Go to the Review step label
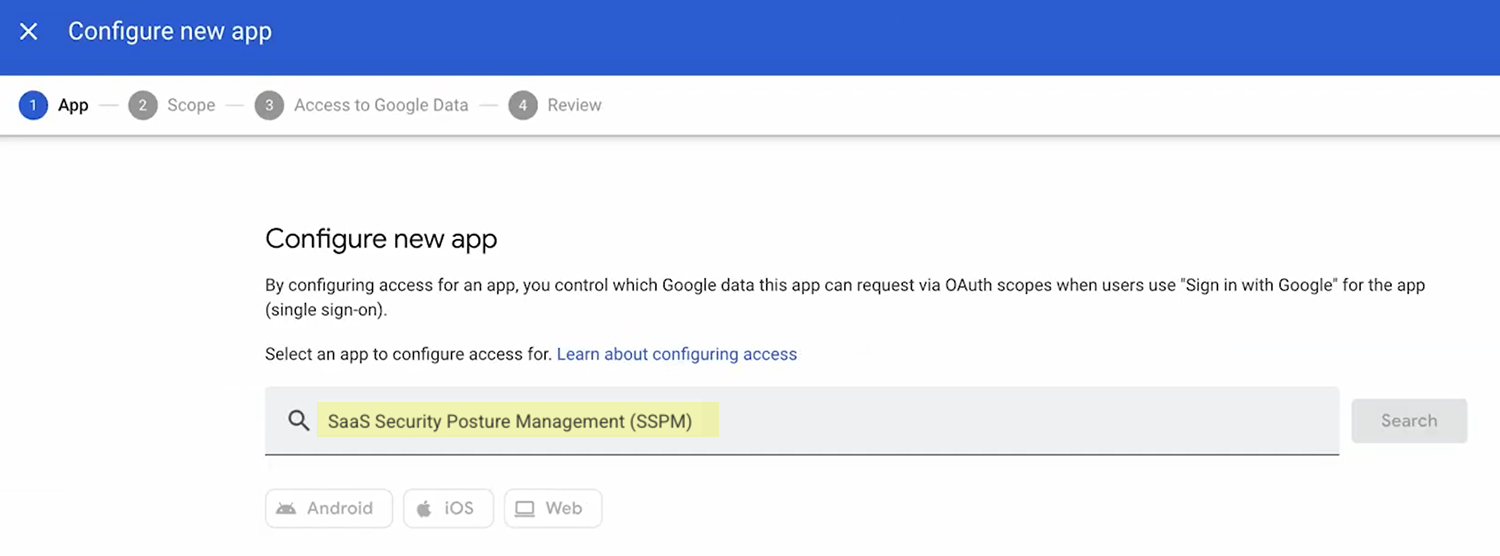The width and height of the screenshot is (1500, 556). tap(574, 105)
